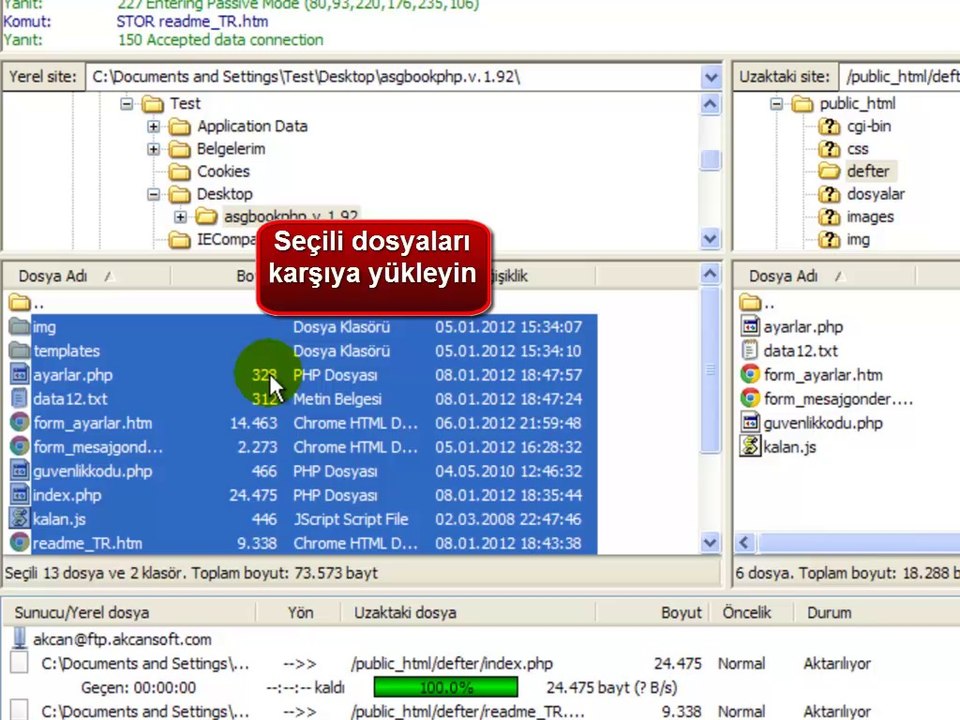Open the Yerel site path dropdown
This screenshot has height=720, width=960.
coord(711,77)
